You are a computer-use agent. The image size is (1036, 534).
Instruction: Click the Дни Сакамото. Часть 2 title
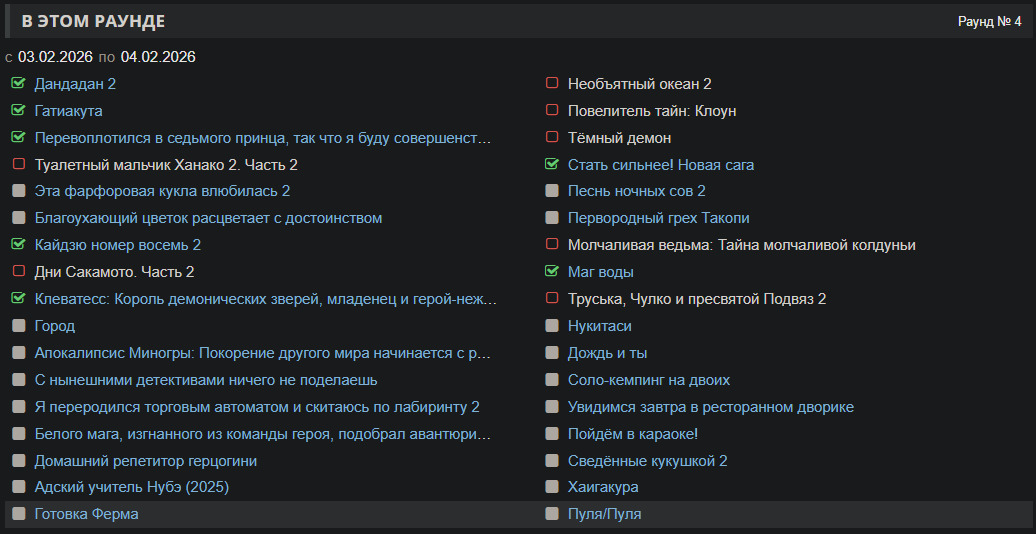point(114,272)
